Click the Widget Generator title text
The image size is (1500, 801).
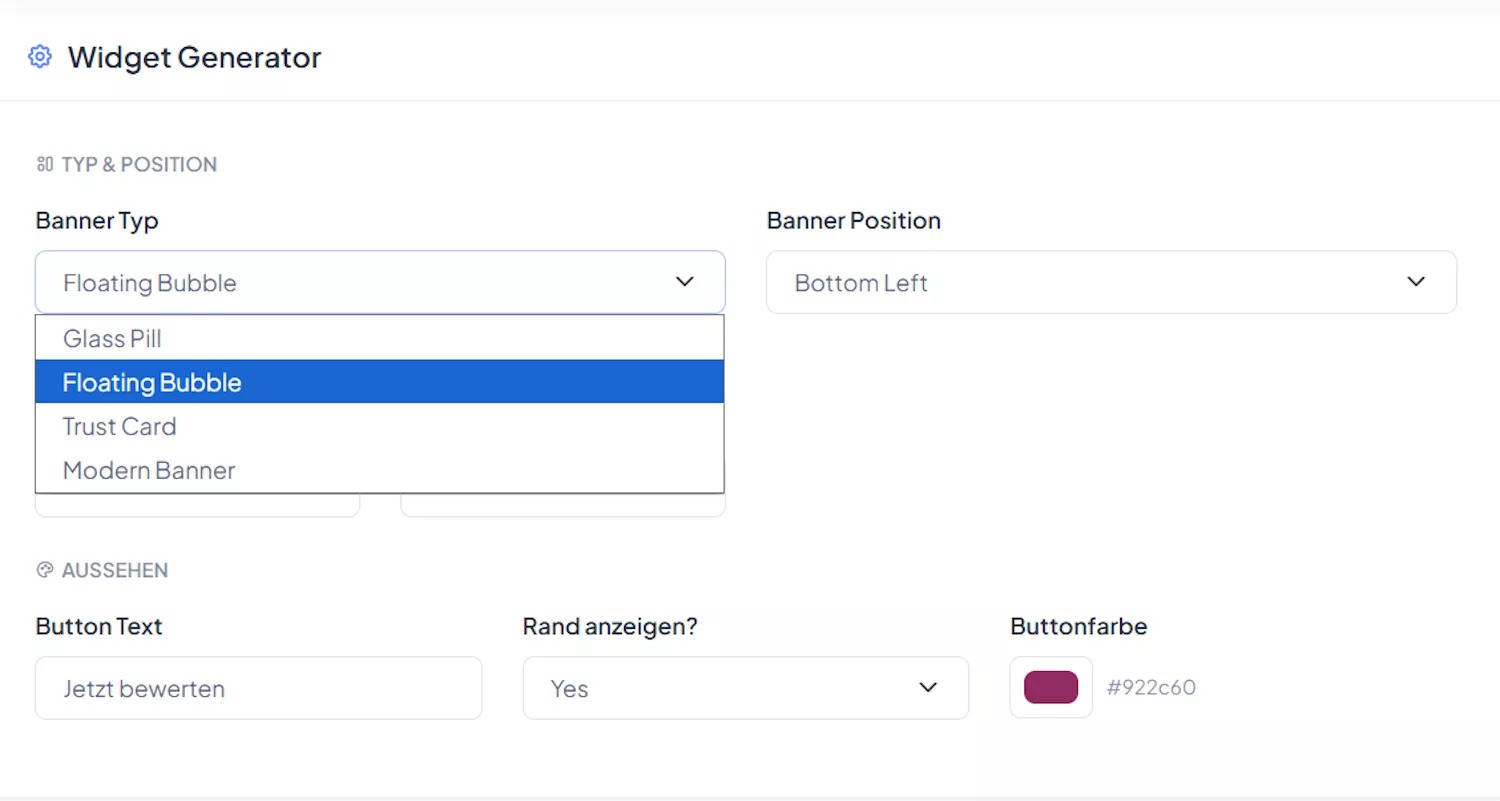pos(194,57)
